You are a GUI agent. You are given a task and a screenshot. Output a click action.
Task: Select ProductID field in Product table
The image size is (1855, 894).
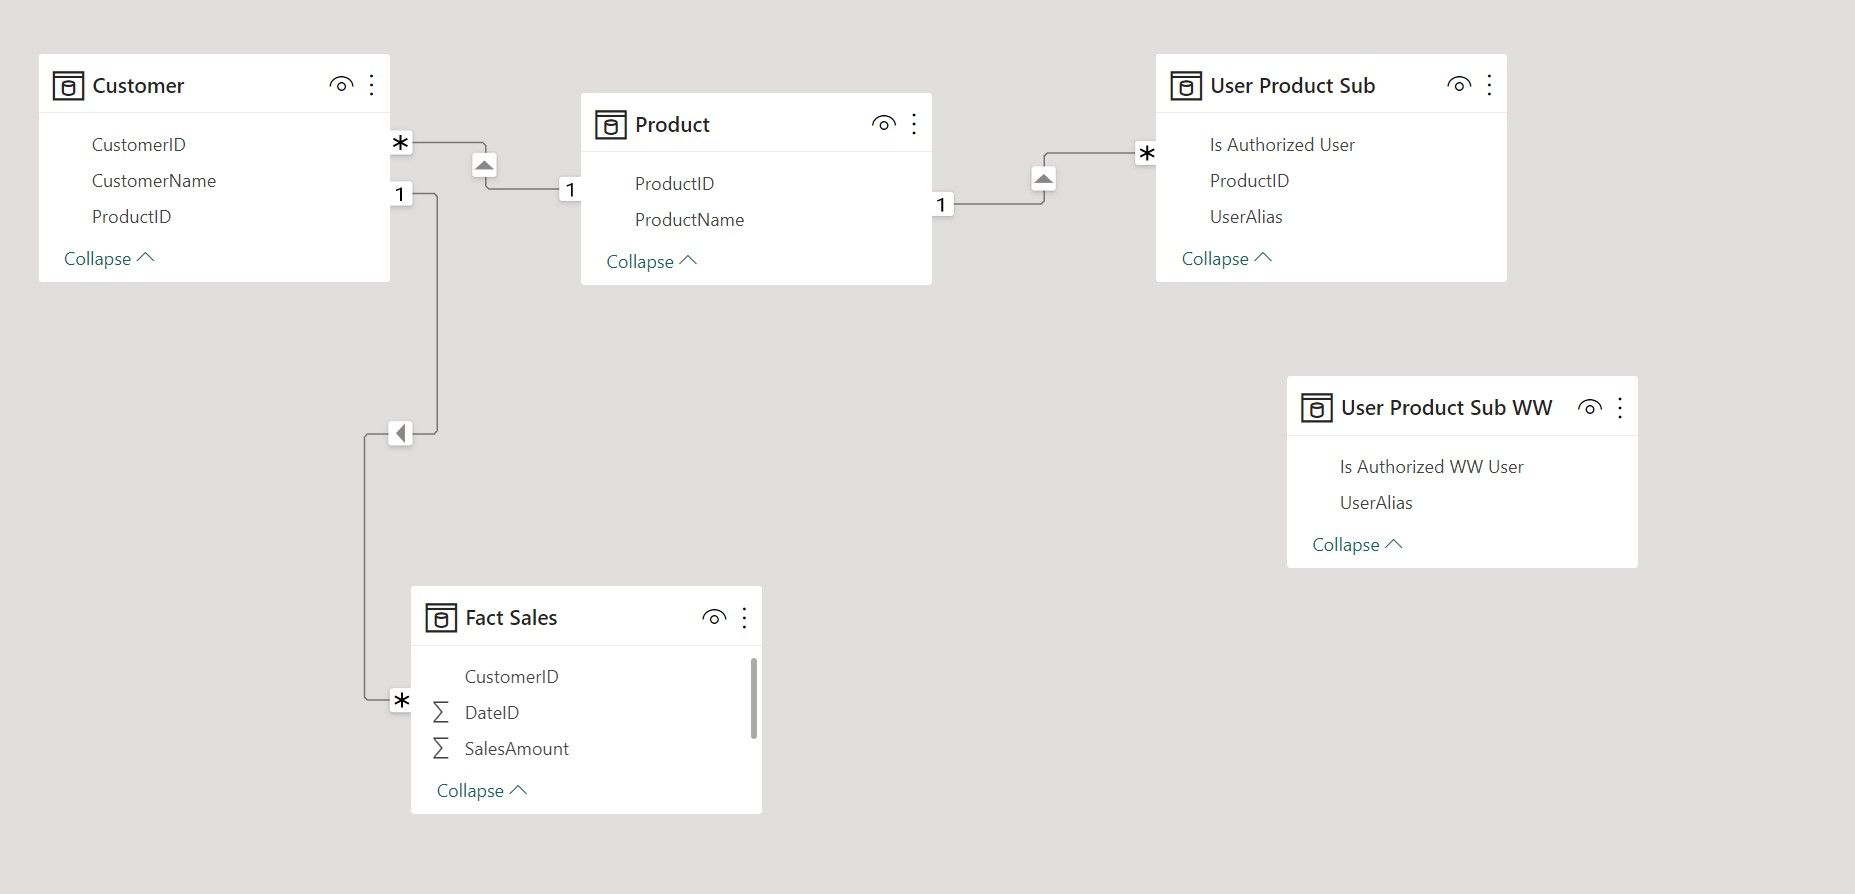click(x=674, y=184)
